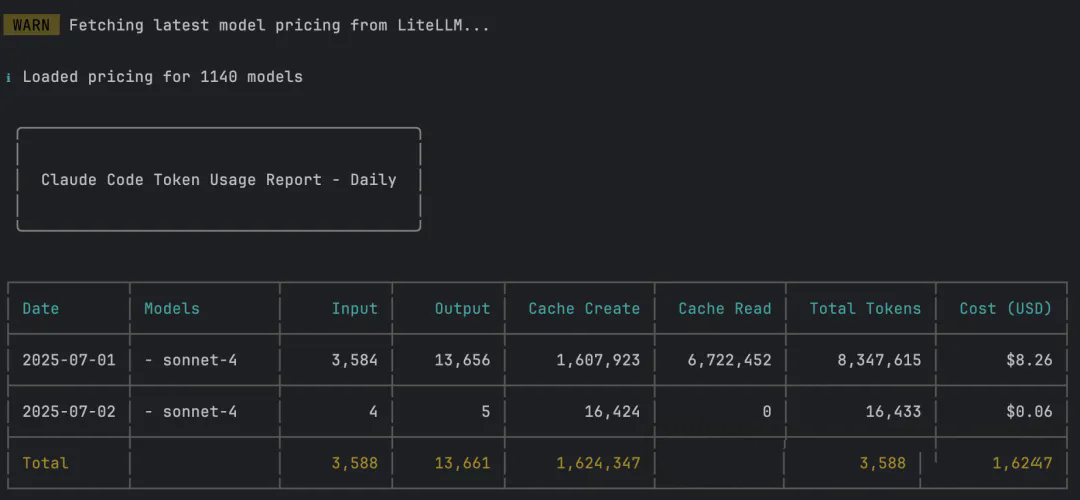This screenshot has width=1080, height=500.
Task: Click the cache create value 16,424
Action: tap(612, 412)
